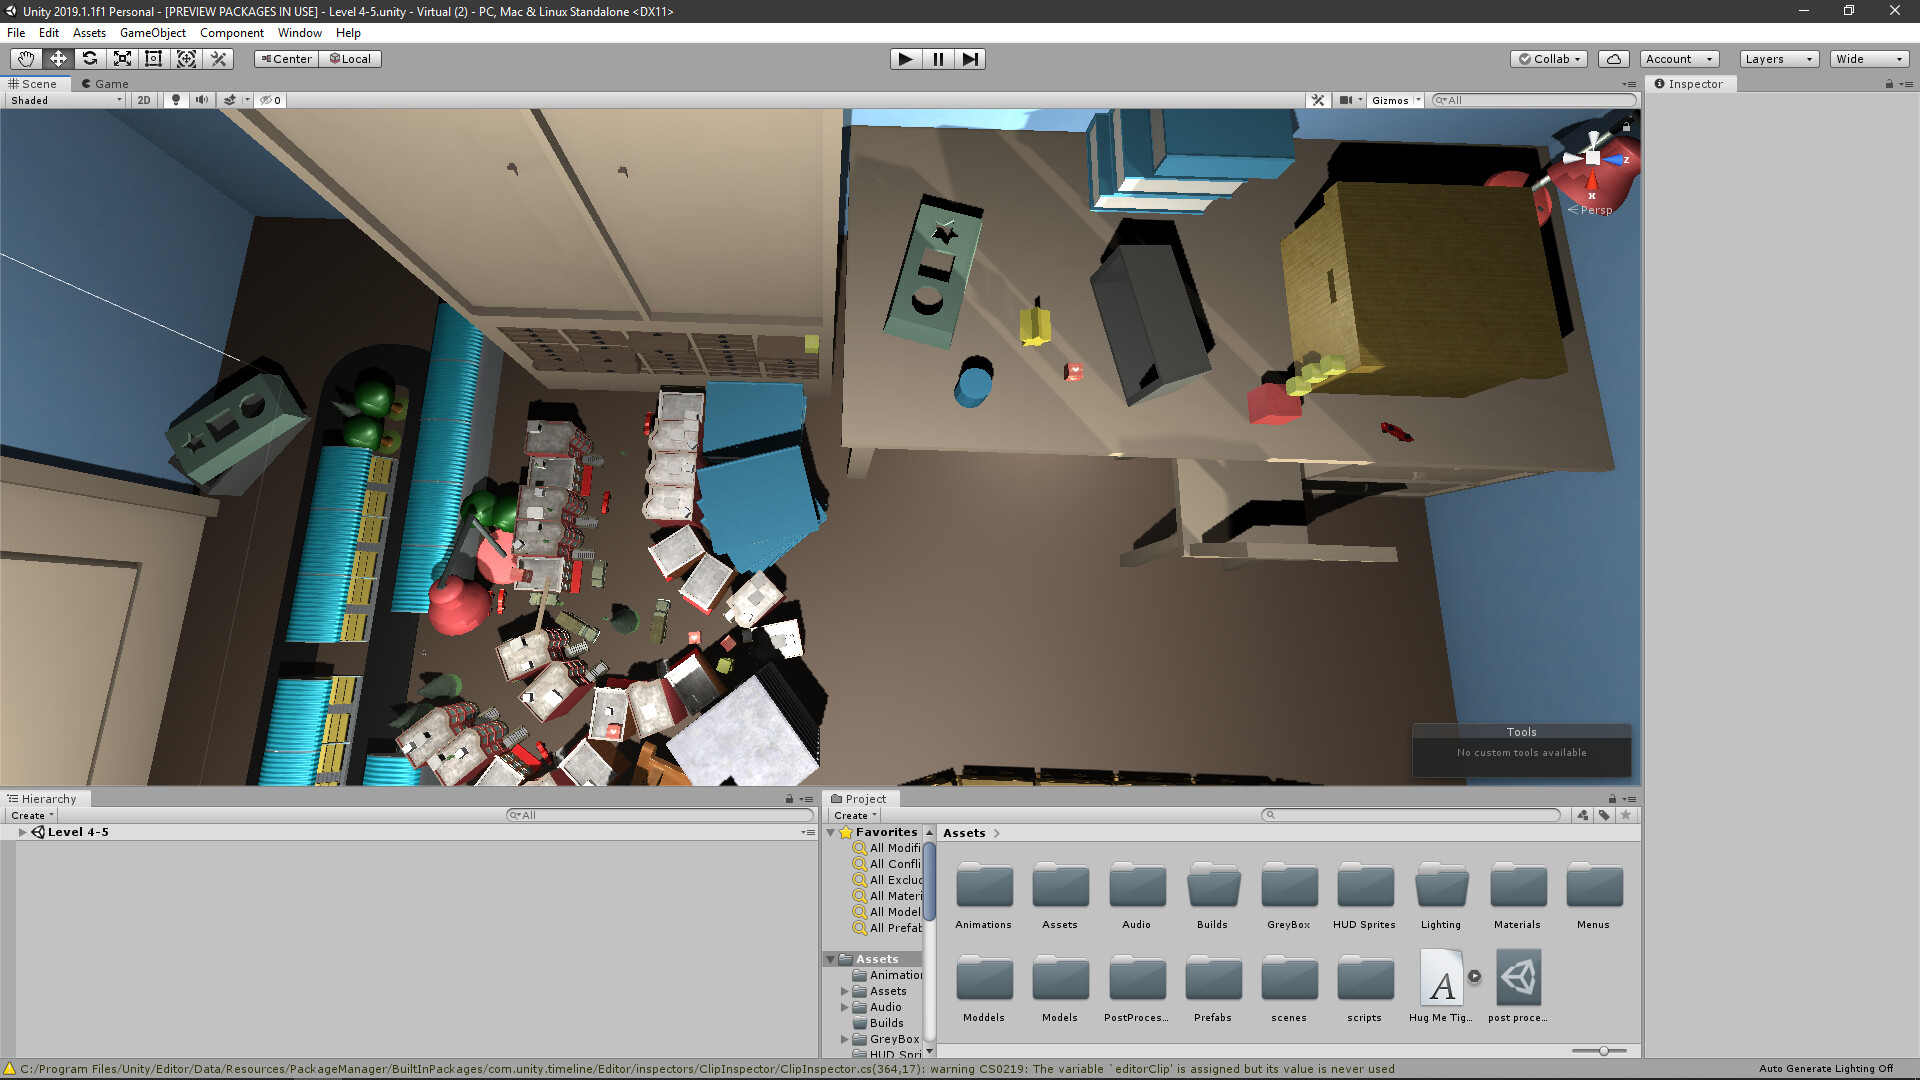The image size is (1920, 1080).
Task: Open custom editor tools button
Action: coord(219,59)
